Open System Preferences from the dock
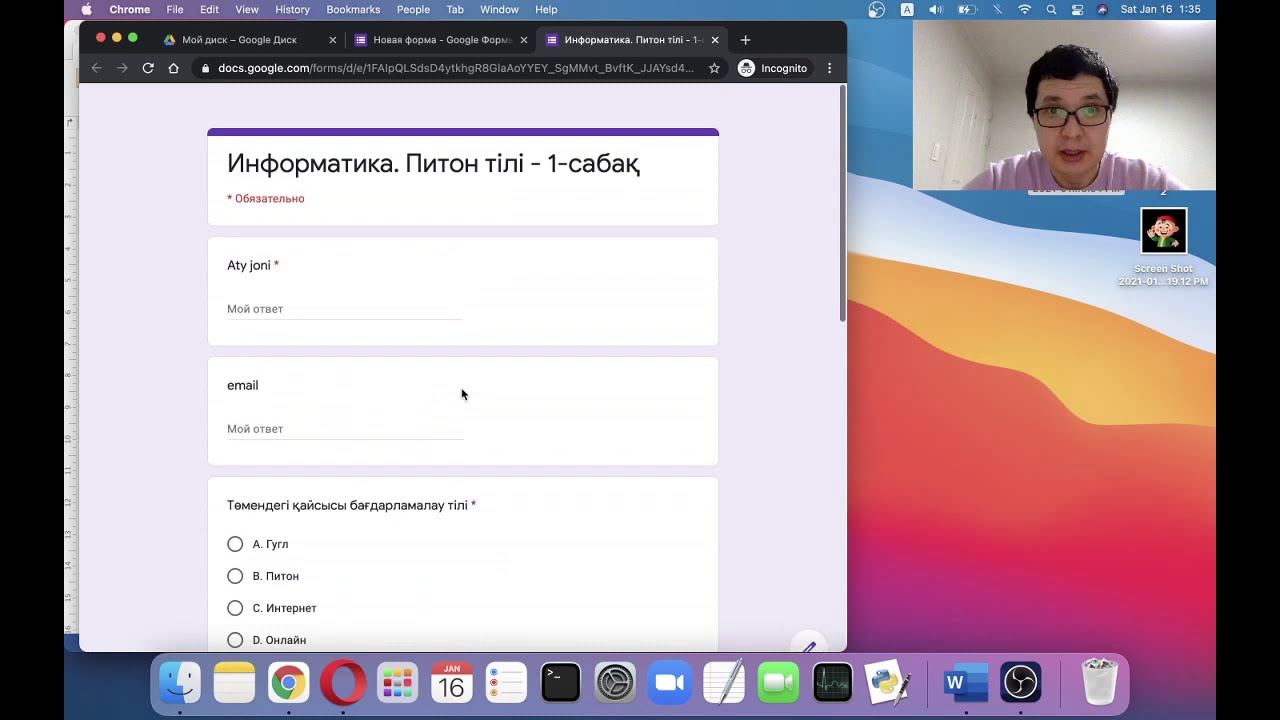 coord(615,683)
